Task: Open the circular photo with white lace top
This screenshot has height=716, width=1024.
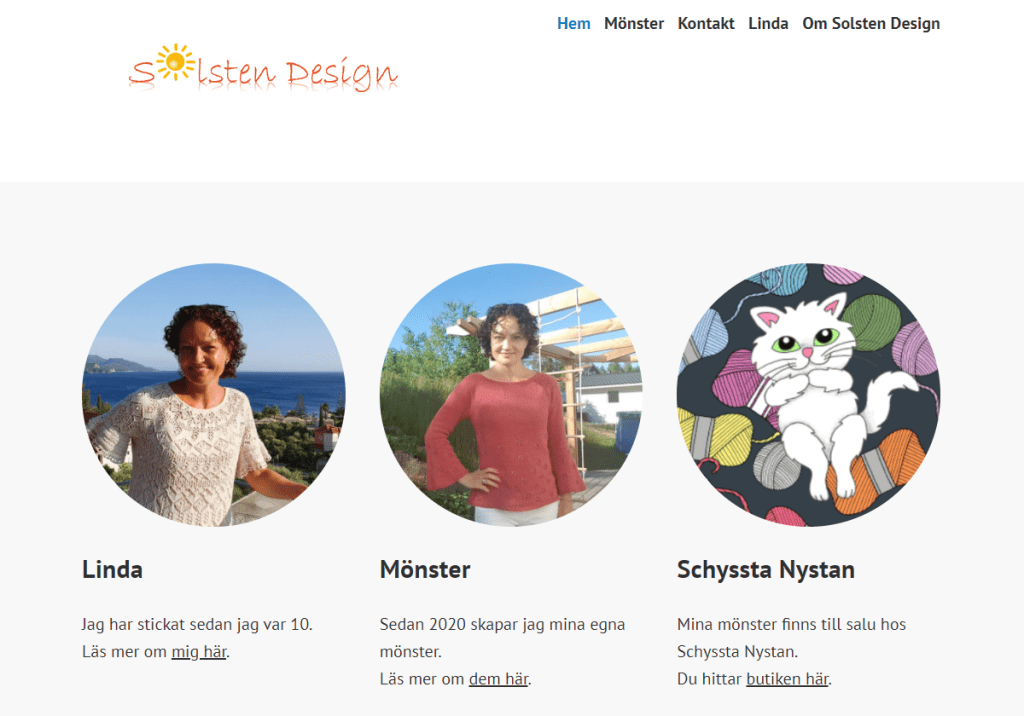Action: [213, 395]
